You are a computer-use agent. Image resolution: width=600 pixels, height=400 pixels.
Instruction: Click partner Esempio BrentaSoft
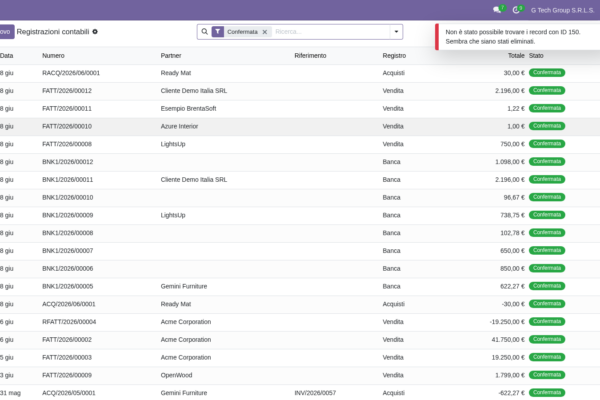pyautogui.click(x=189, y=109)
